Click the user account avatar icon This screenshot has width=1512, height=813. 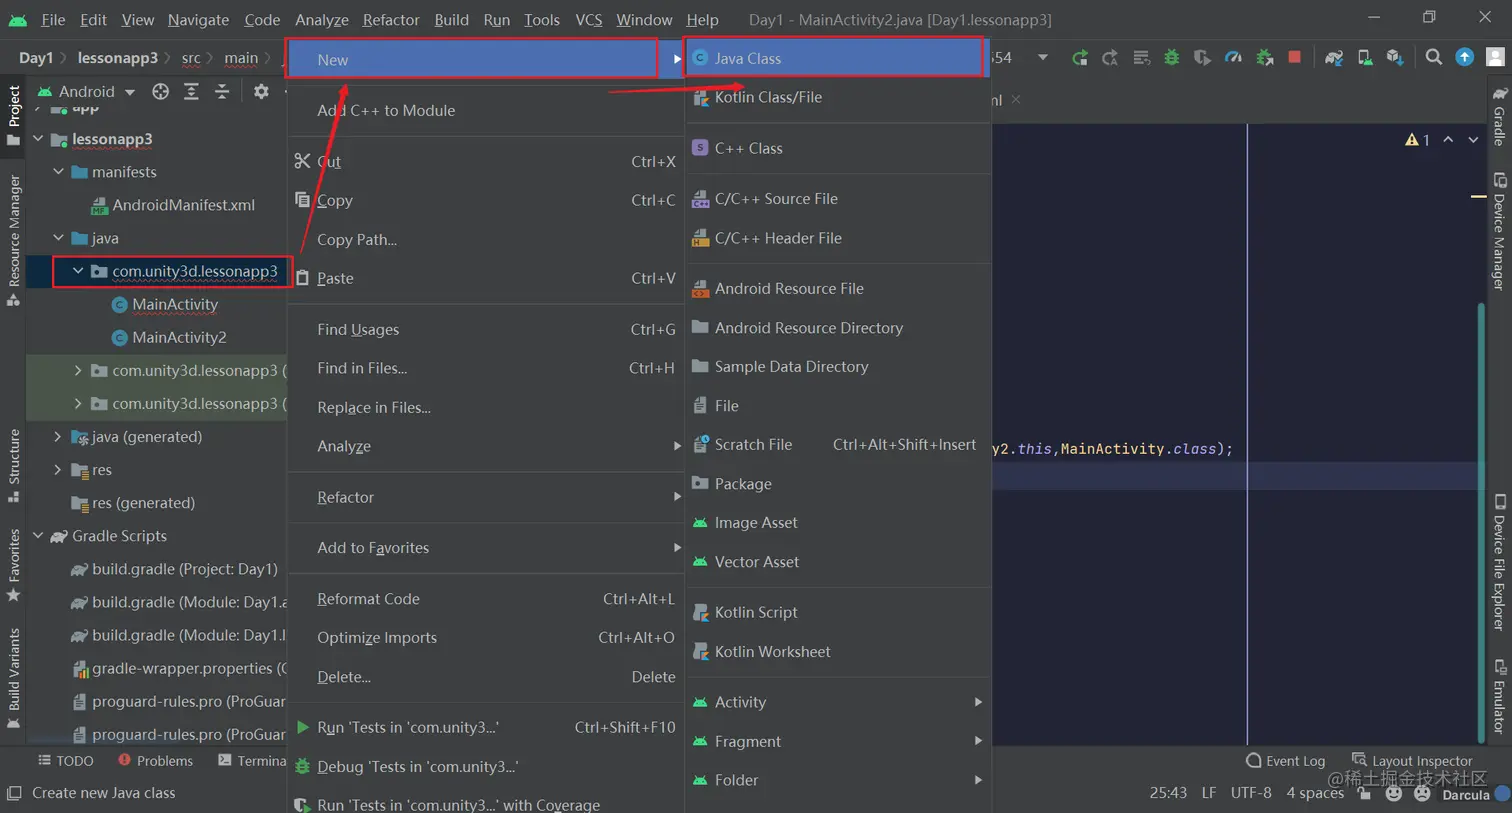pyautogui.click(x=1495, y=58)
